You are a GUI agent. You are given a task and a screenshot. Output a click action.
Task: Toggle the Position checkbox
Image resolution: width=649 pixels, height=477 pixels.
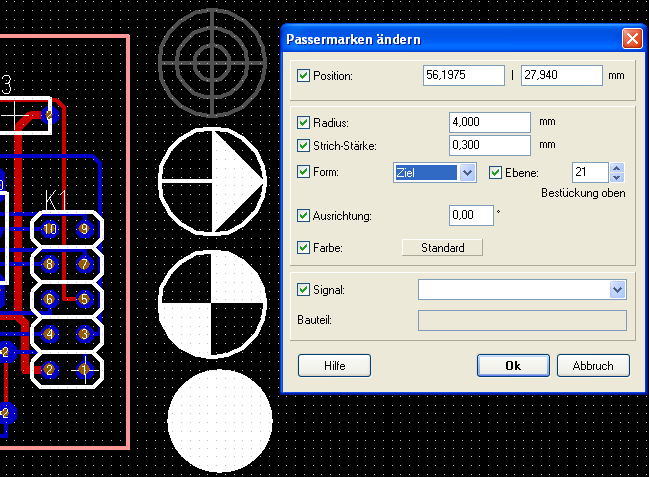click(304, 76)
